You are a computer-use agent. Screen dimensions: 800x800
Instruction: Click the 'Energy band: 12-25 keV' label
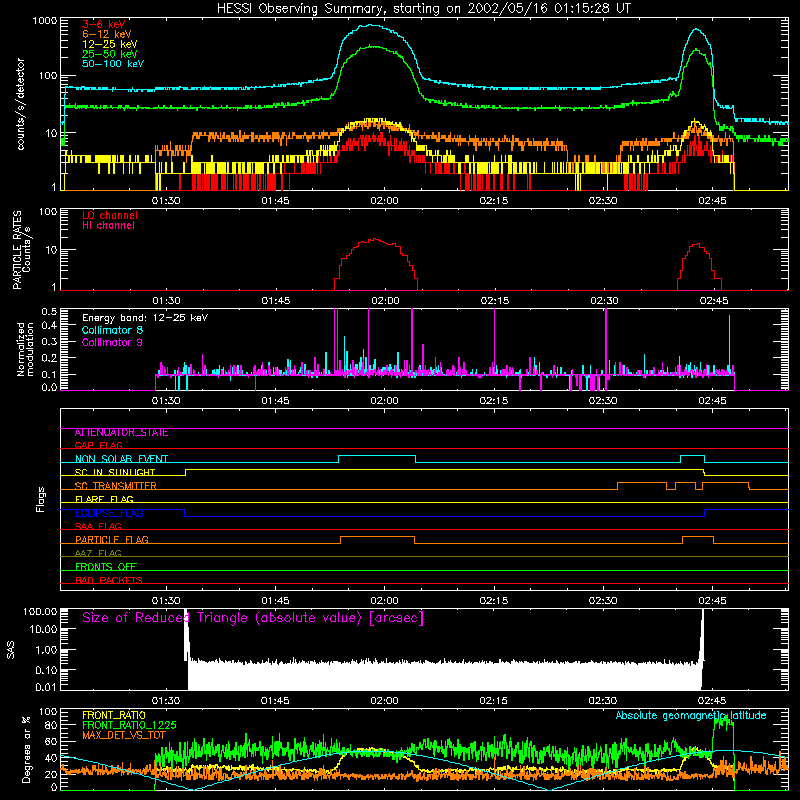145,318
